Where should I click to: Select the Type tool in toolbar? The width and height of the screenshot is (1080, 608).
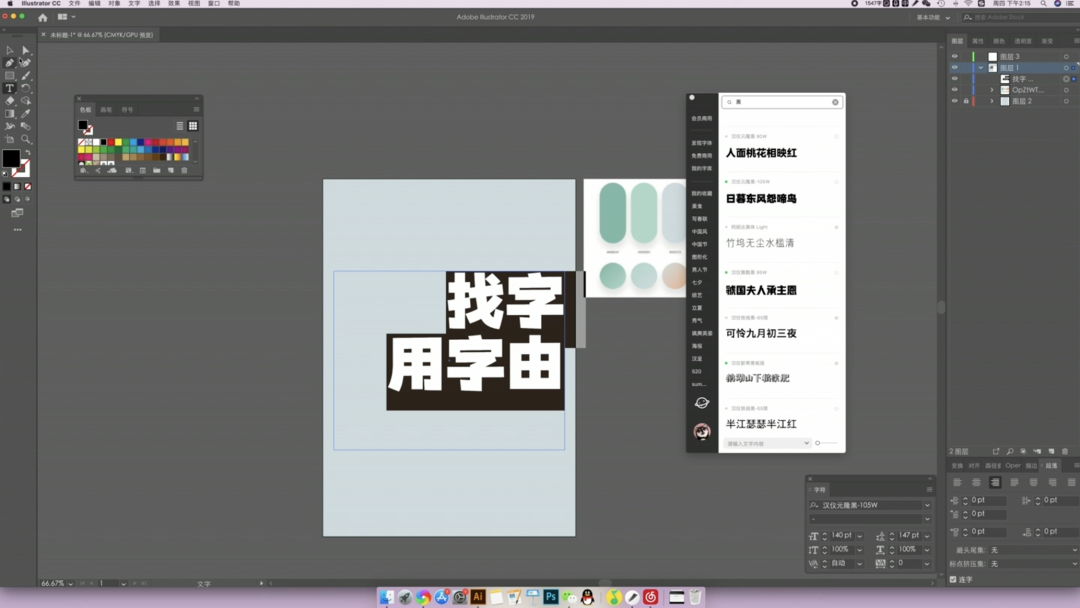[x=10, y=88]
